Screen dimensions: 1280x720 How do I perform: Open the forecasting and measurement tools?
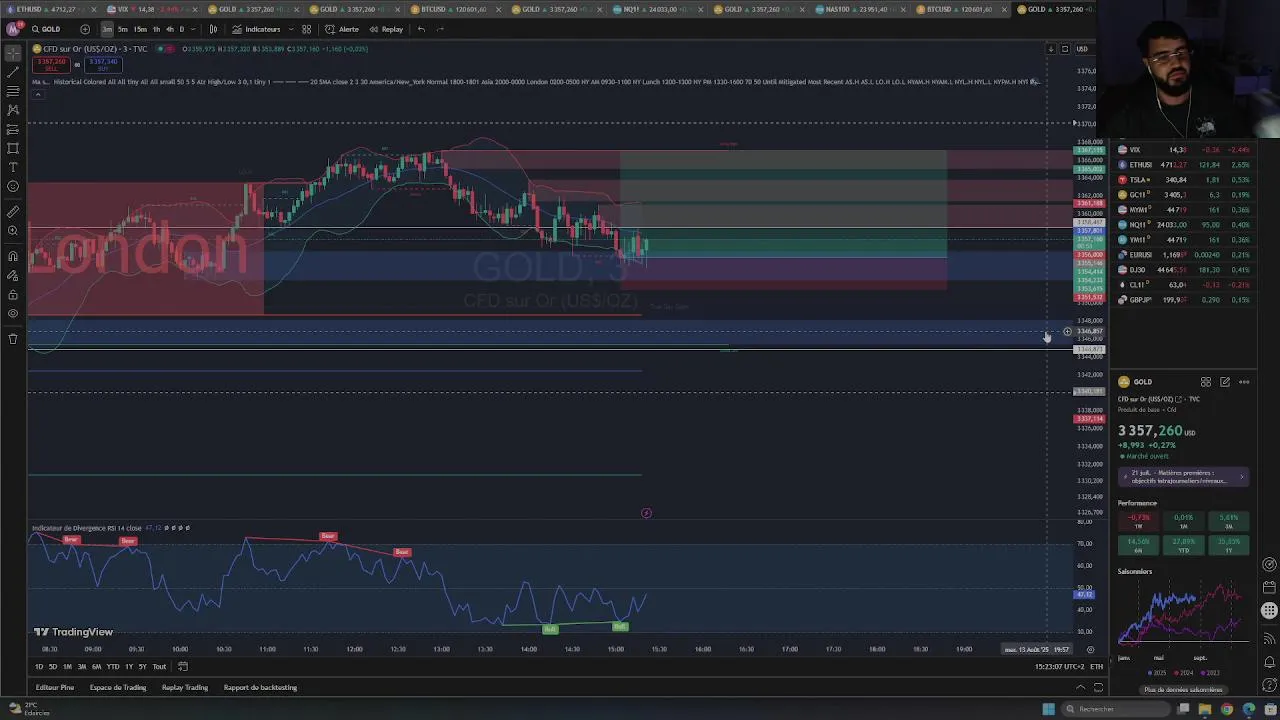(x=13, y=129)
